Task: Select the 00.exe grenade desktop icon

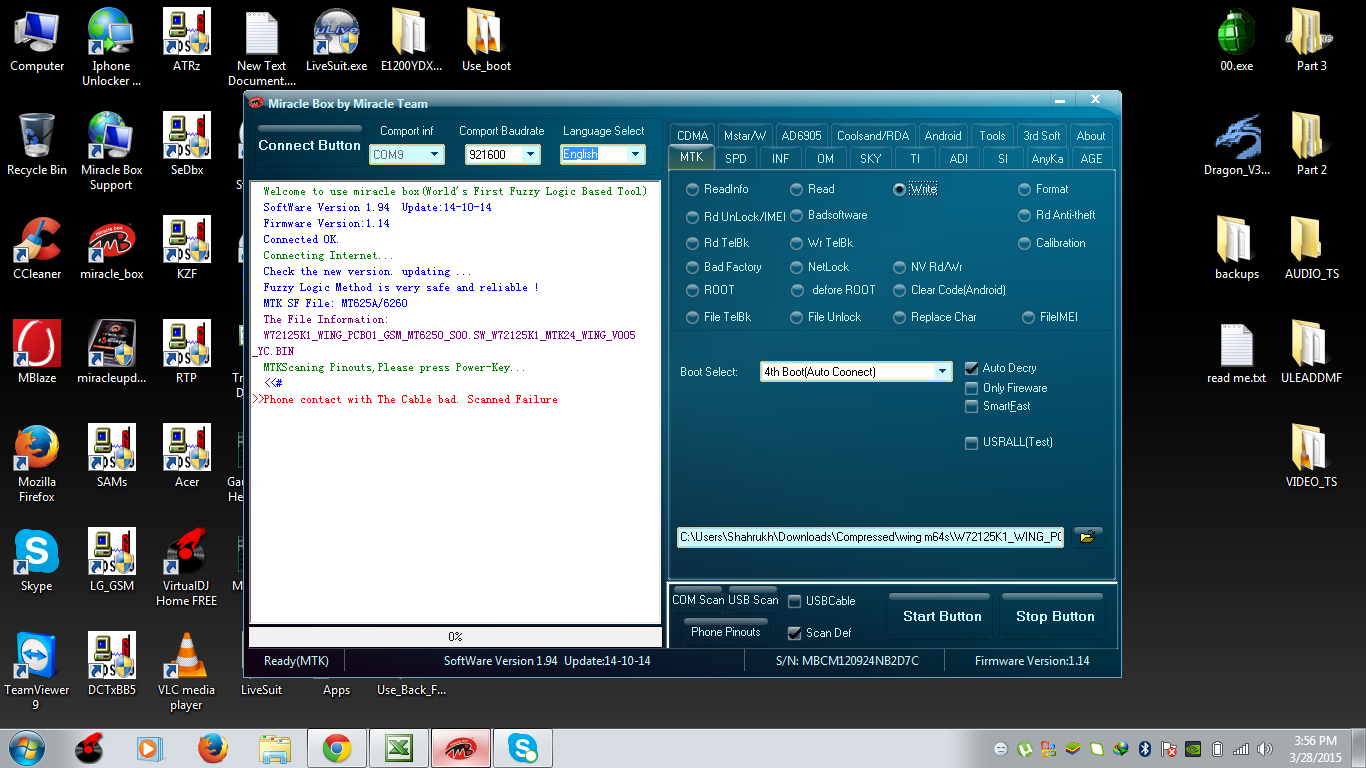Action: (x=1237, y=41)
